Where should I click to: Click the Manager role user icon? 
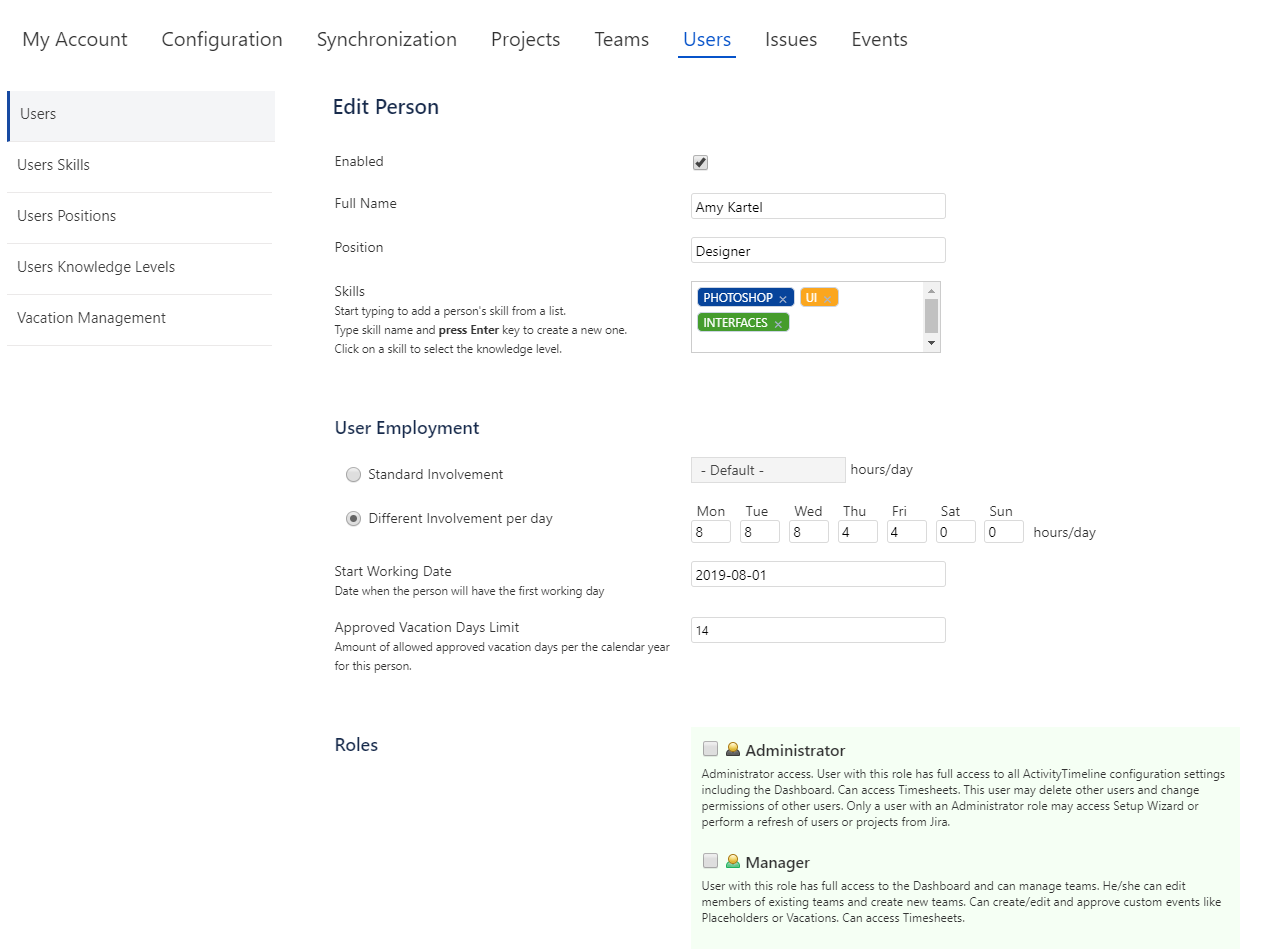point(733,862)
